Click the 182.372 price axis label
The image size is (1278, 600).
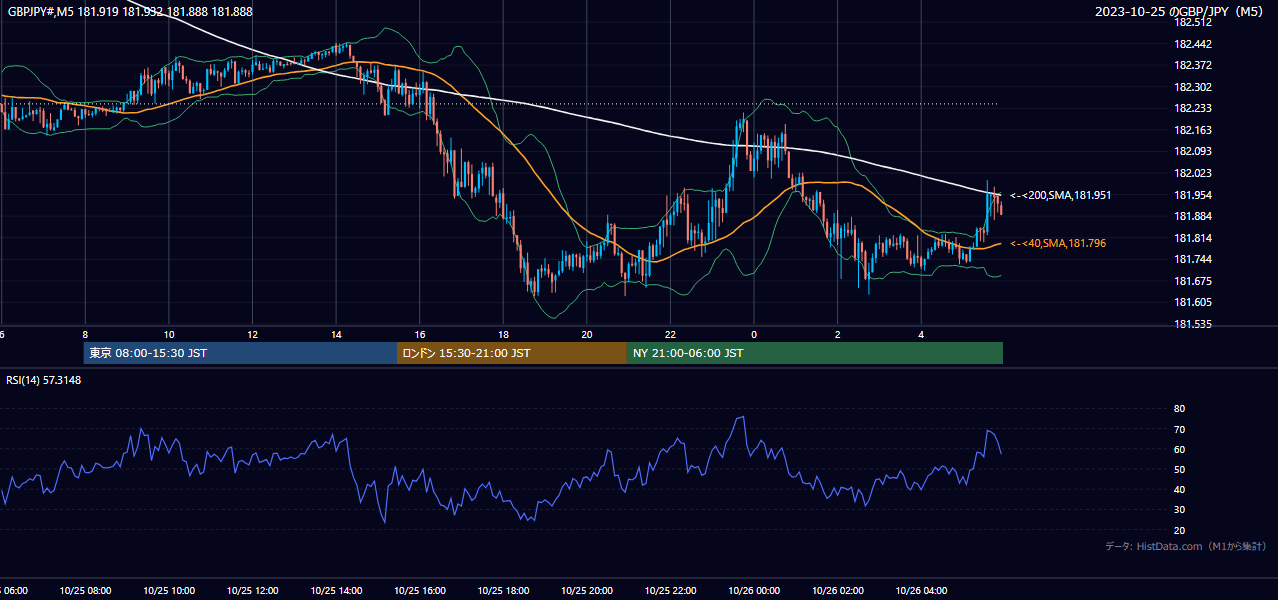[1193, 65]
